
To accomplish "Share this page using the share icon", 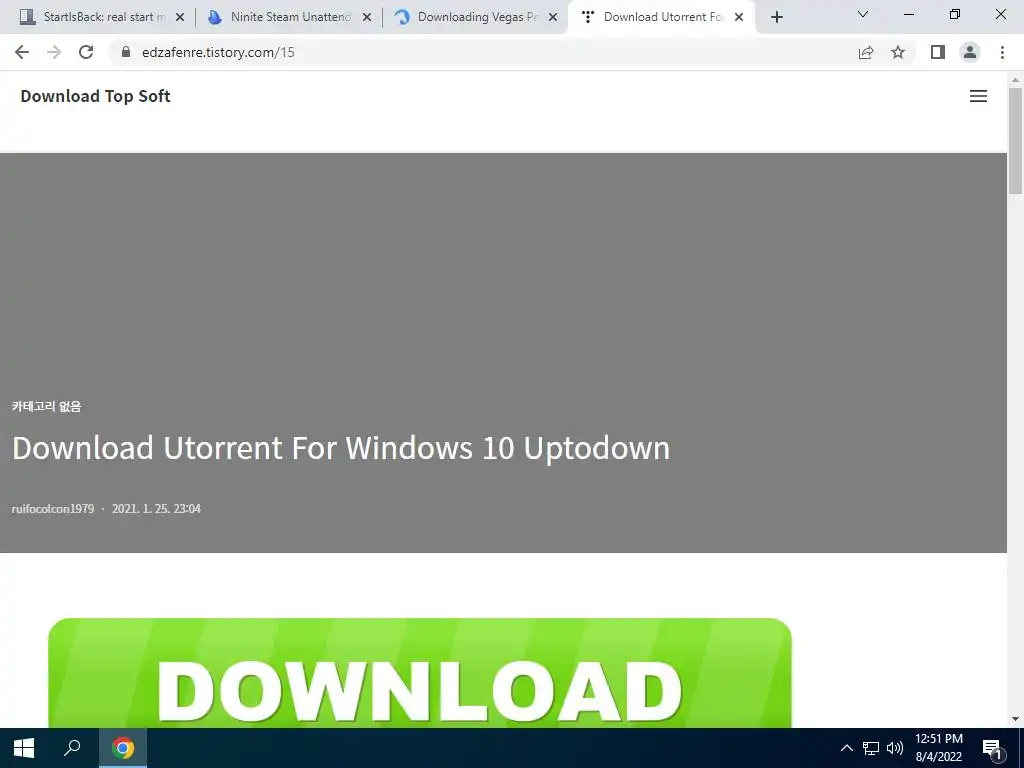I will point(866,52).
